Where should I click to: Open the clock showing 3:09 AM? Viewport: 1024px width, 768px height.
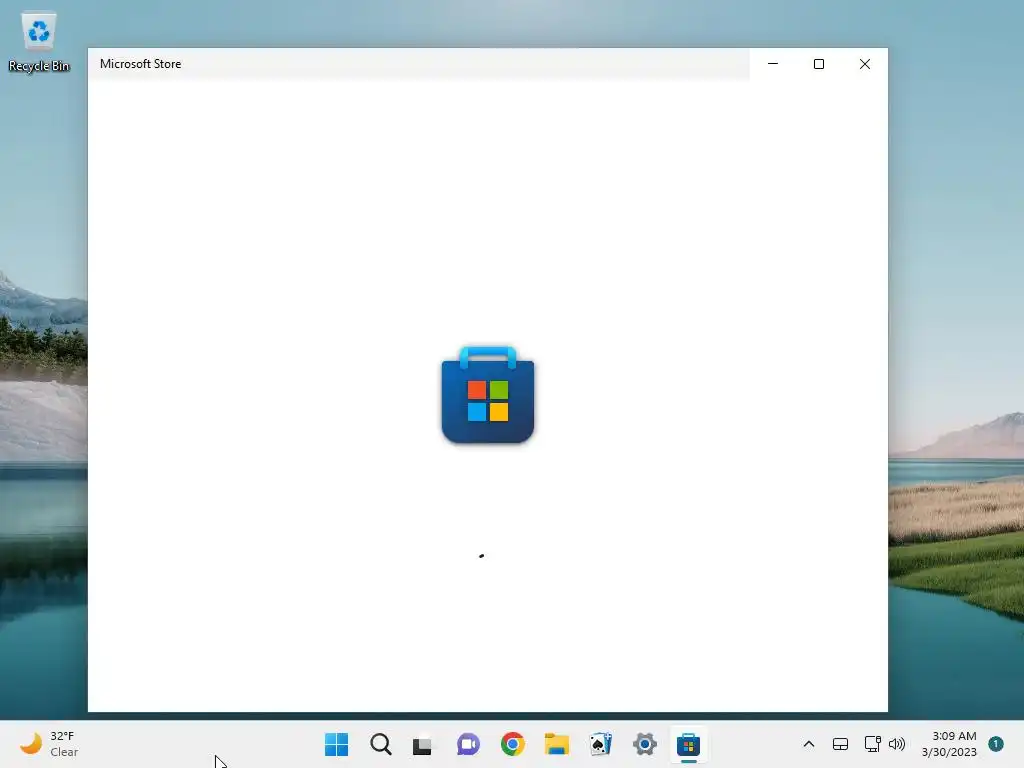point(949,744)
